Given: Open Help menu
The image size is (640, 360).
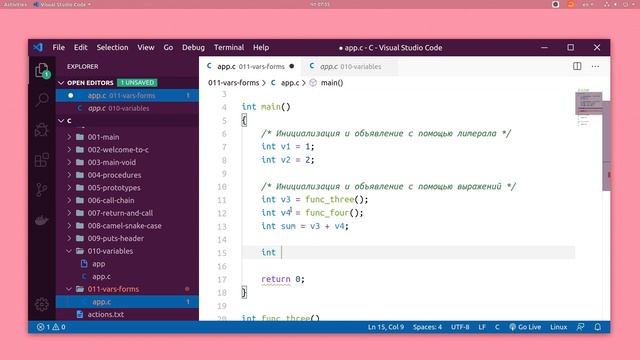Looking at the screenshot, I should (x=261, y=47).
